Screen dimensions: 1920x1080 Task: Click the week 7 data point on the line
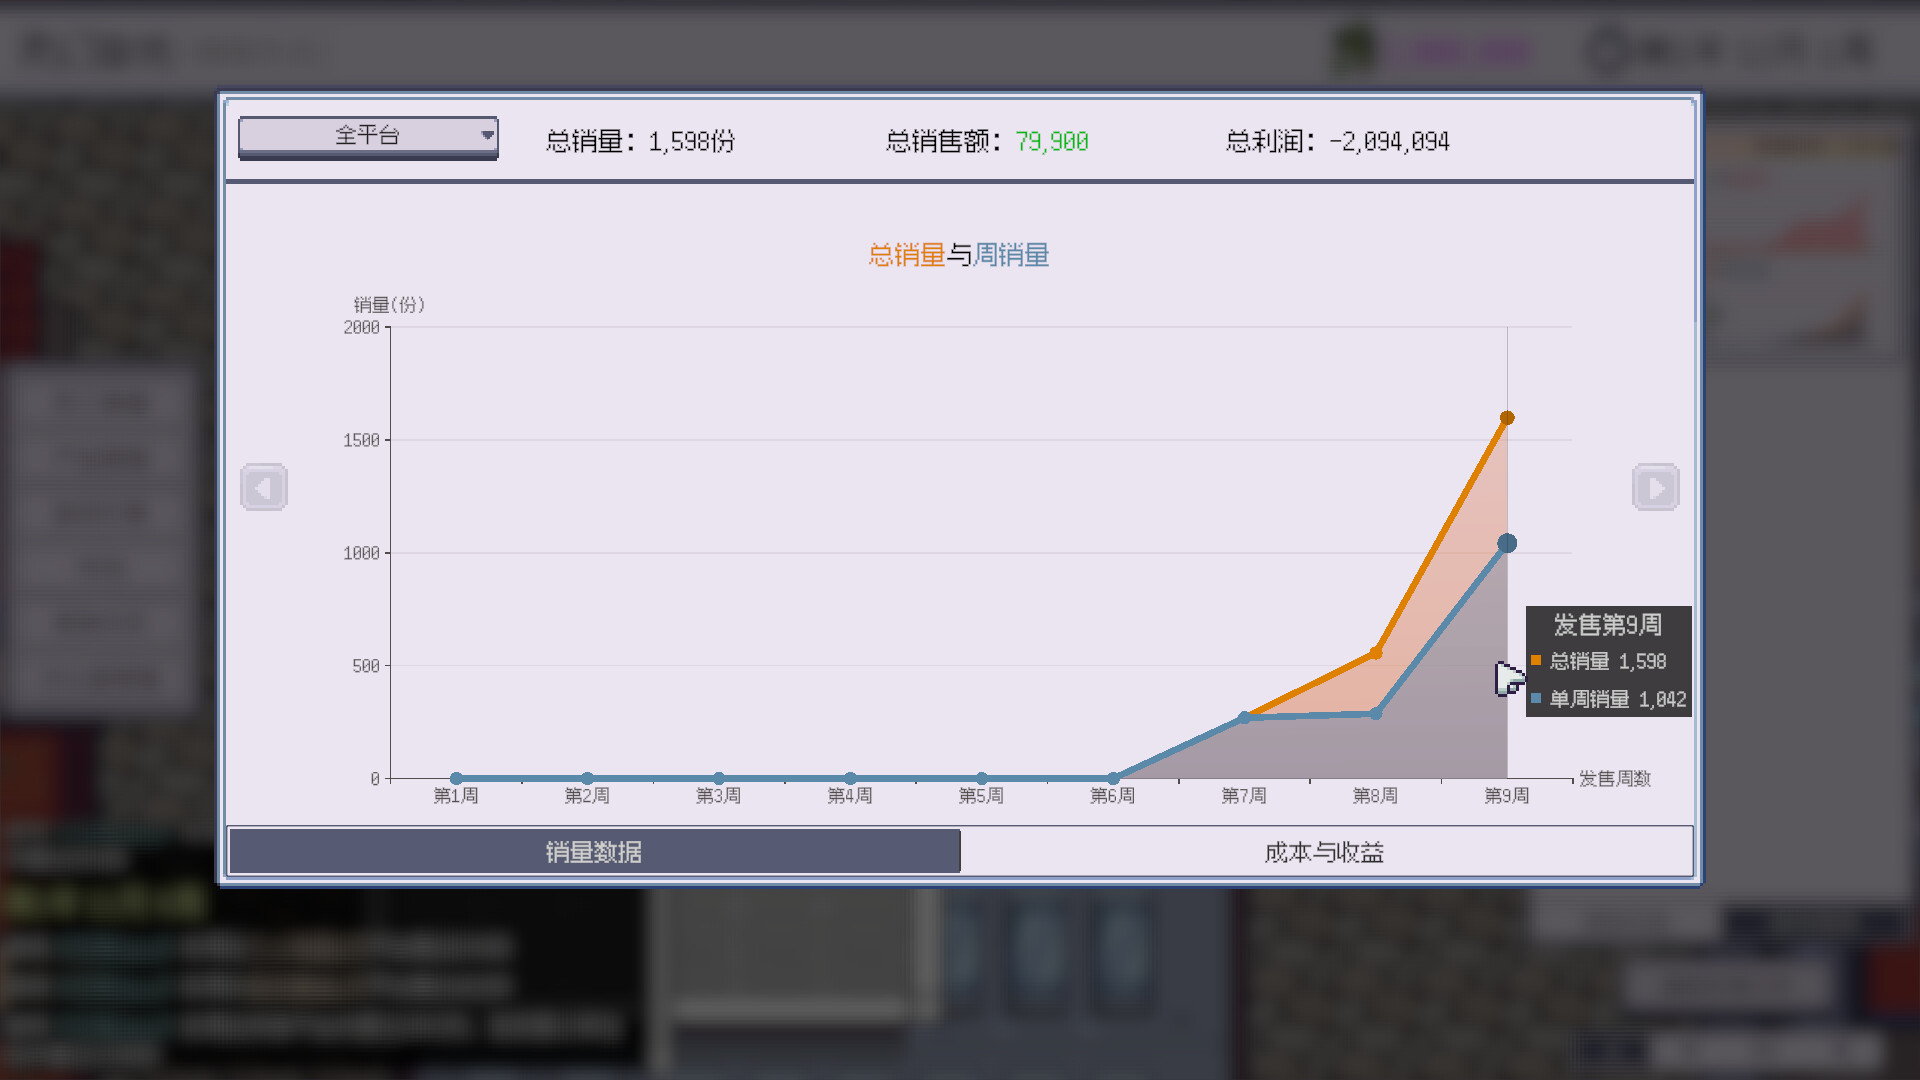point(1243,716)
